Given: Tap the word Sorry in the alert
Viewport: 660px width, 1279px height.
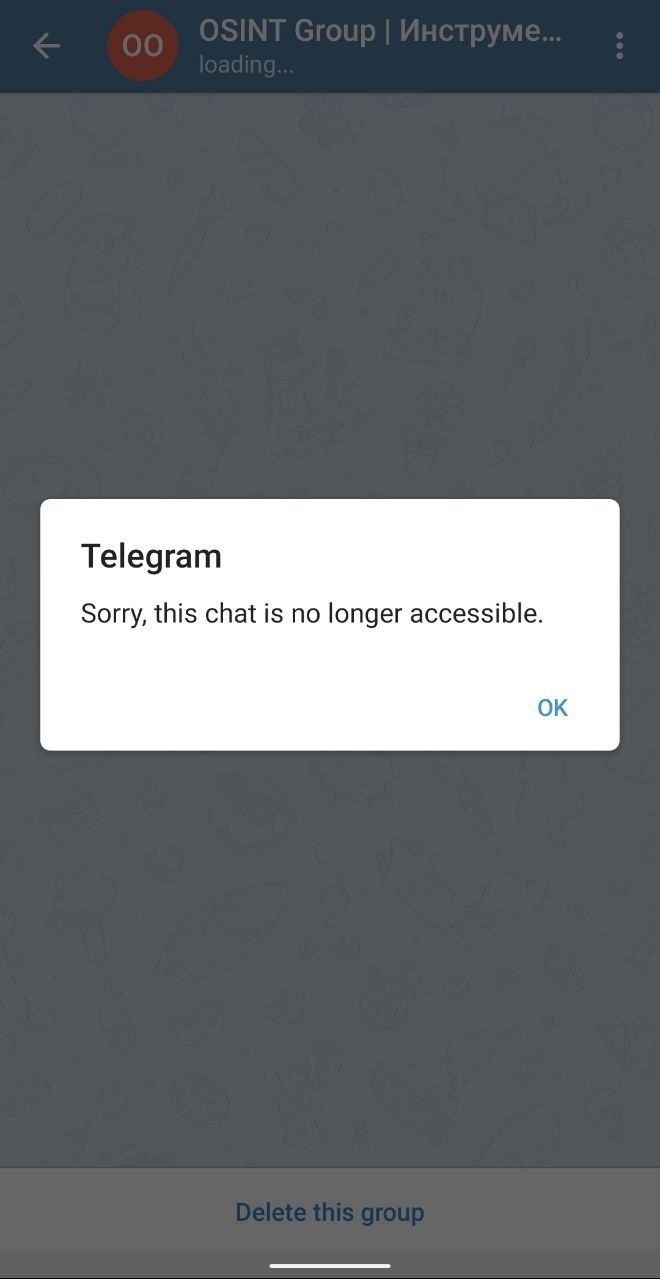Looking at the screenshot, I should (114, 613).
